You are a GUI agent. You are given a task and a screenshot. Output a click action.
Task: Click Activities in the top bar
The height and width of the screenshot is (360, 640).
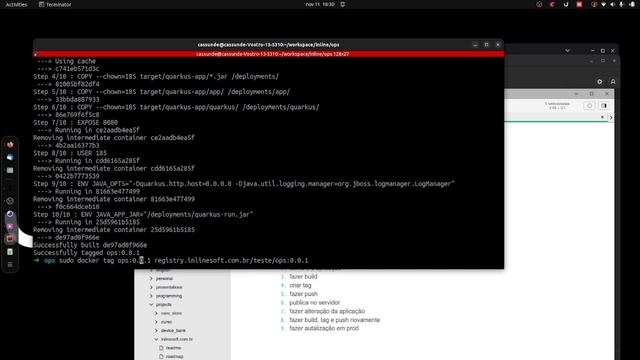pyautogui.click(x=16, y=4)
